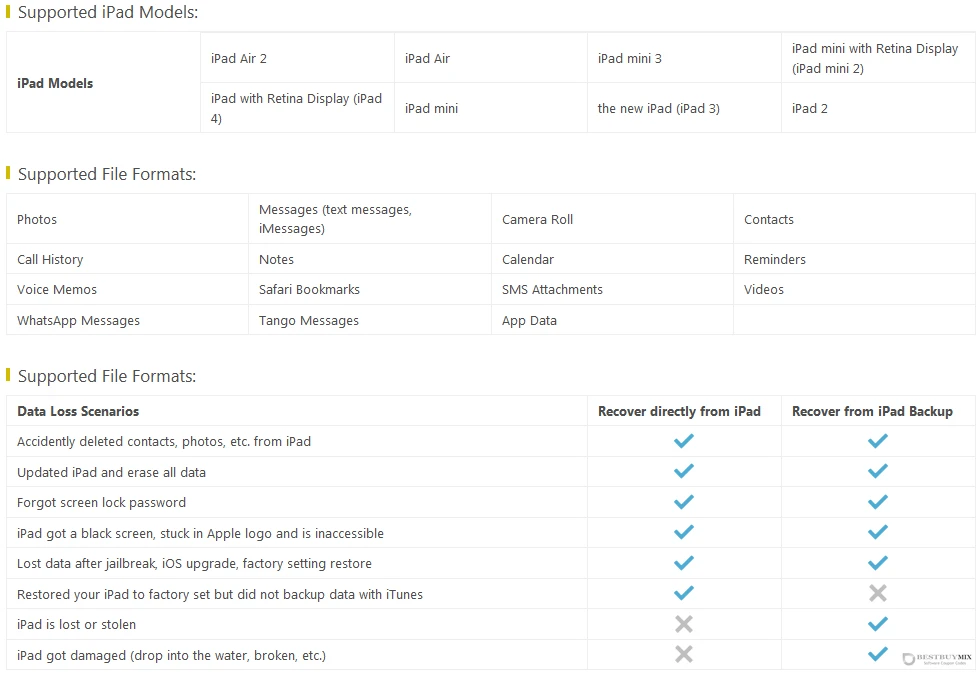979x673 pixels.
Task: Click checkmark for forgot password under Recover directly
Action: [x=684, y=501]
